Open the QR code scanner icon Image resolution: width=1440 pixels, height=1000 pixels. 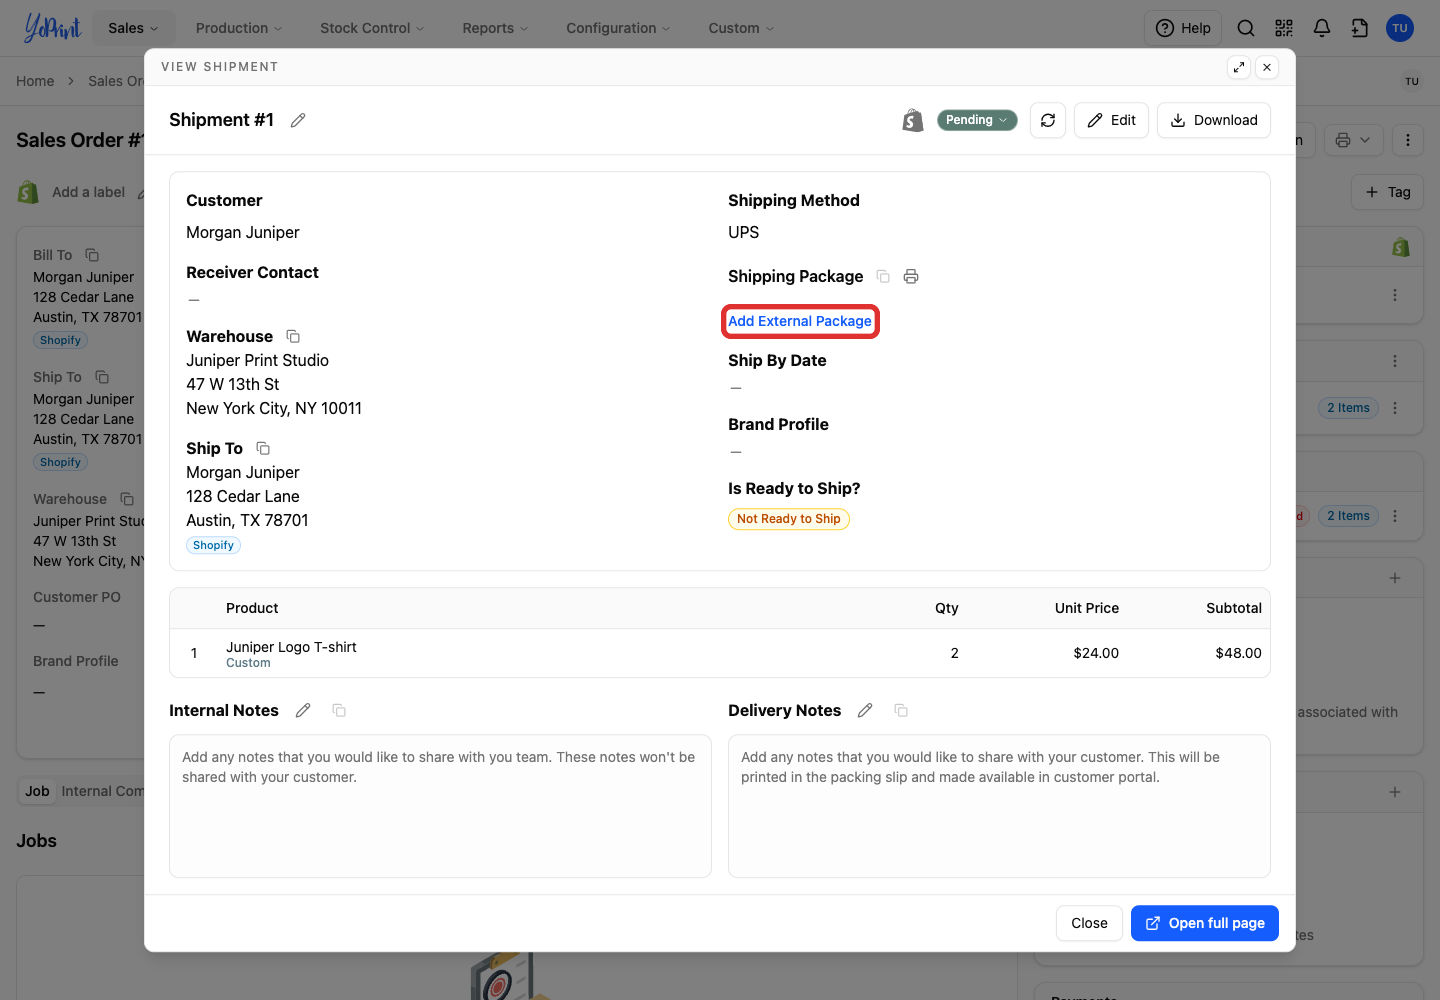(1284, 28)
